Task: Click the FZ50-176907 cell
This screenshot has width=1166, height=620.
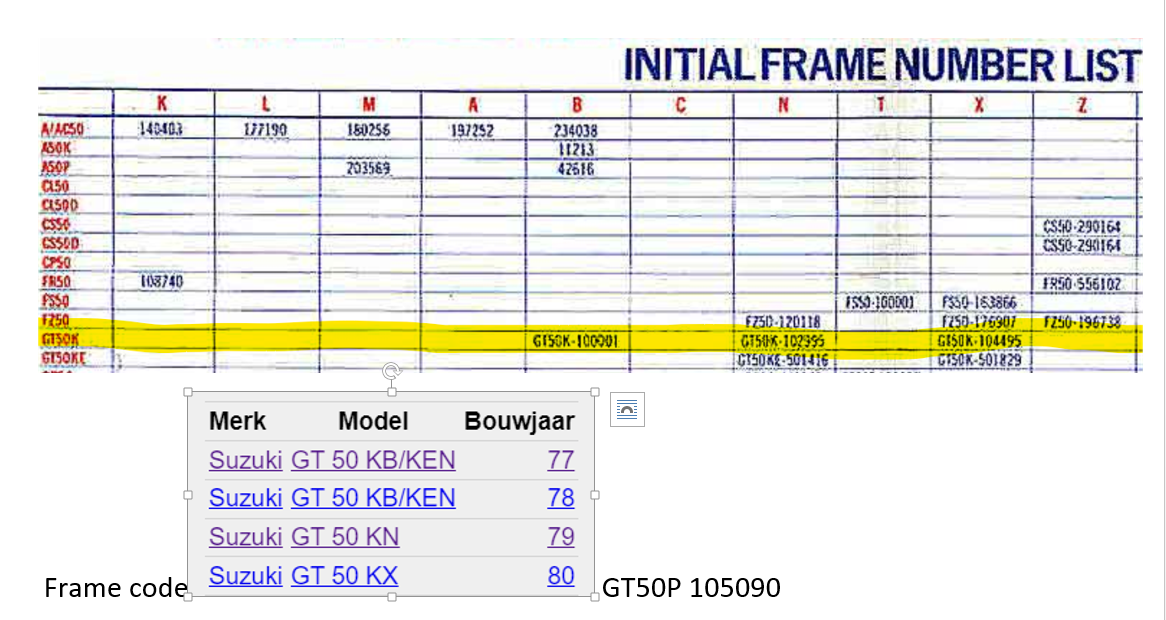Action: (979, 322)
